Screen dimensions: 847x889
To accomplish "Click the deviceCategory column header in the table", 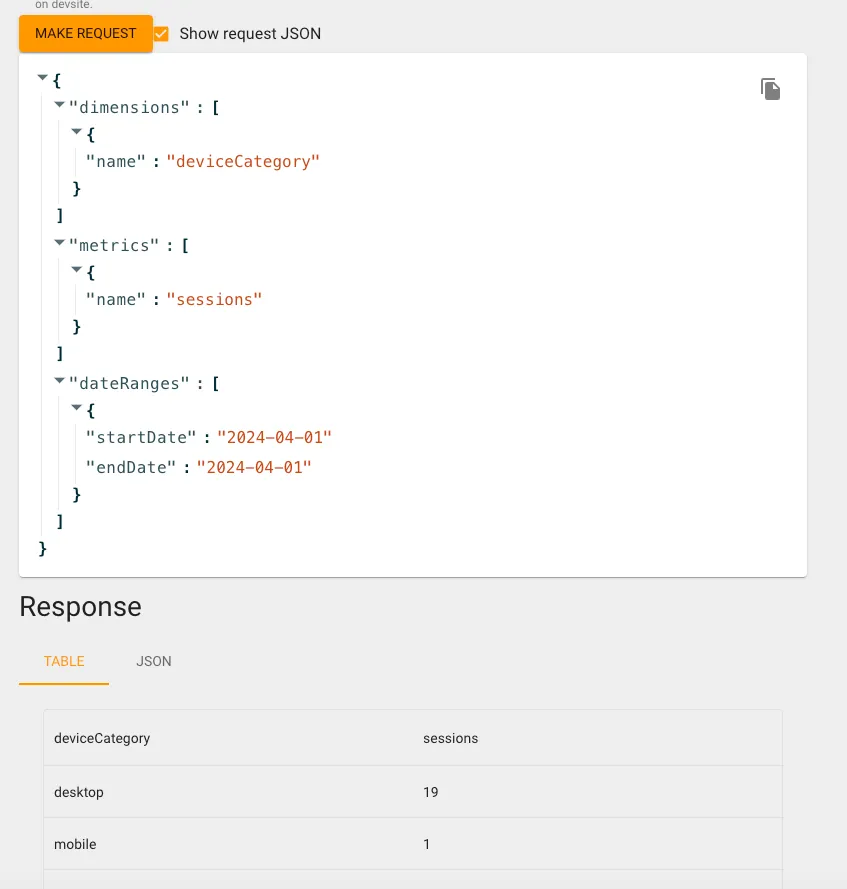I will pos(102,738).
